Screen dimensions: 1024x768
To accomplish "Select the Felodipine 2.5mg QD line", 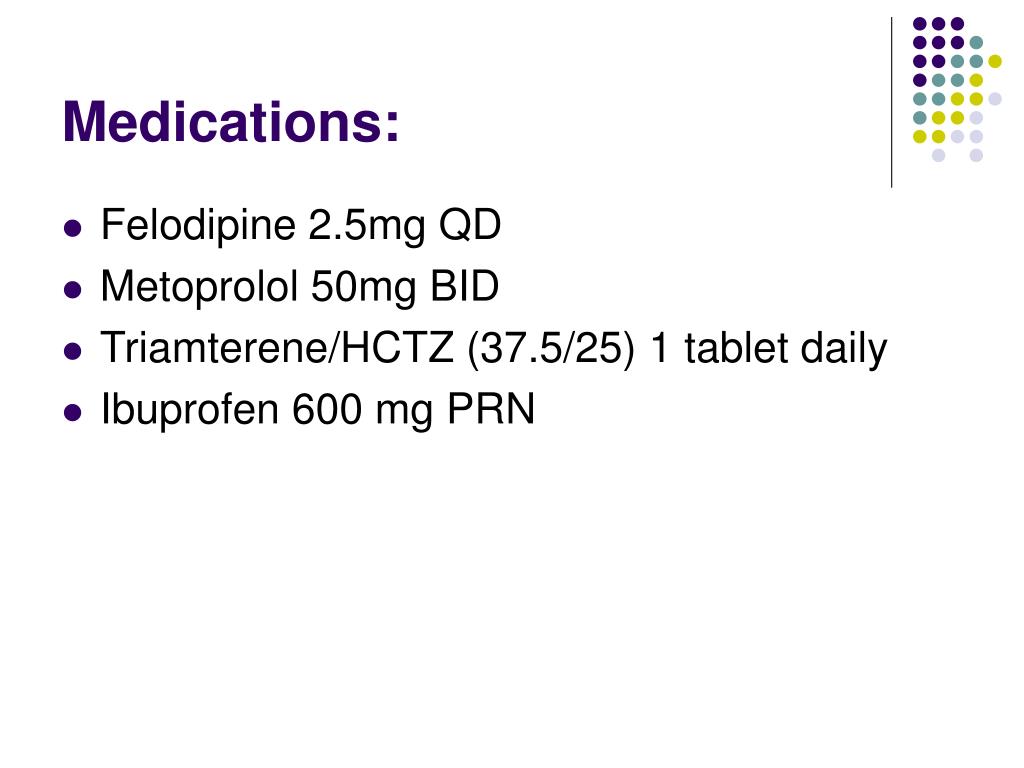I will [x=301, y=226].
